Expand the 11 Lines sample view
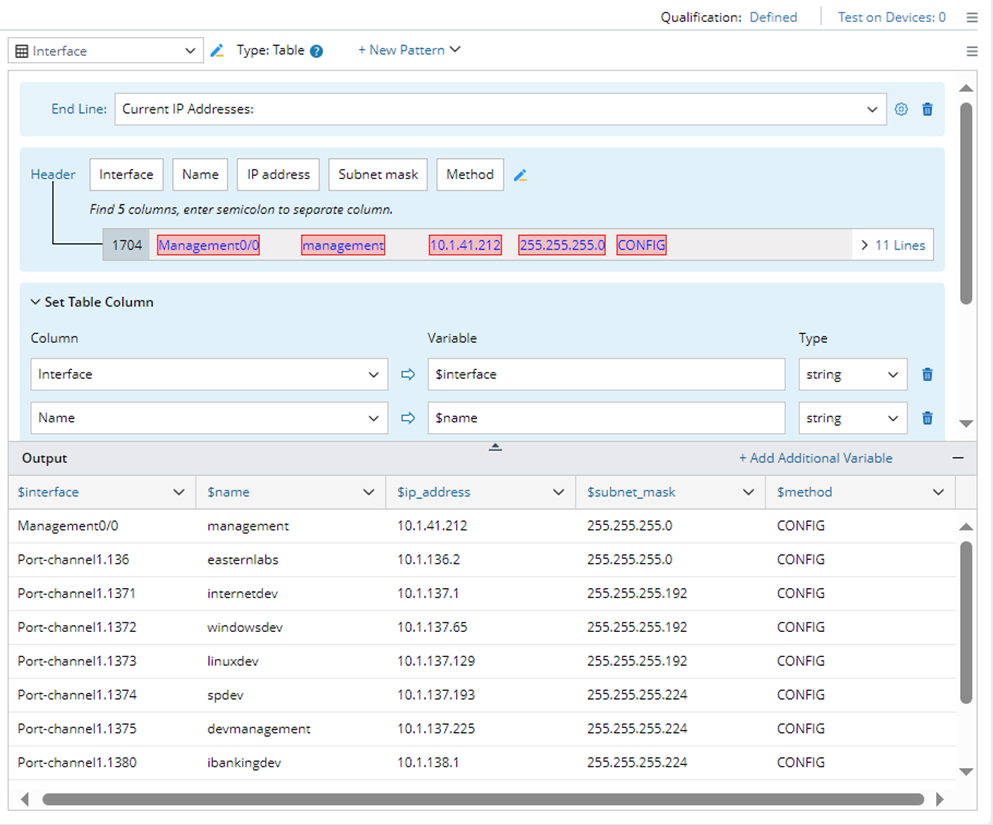This screenshot has width=993, height=825. click(x=893, y=245)
